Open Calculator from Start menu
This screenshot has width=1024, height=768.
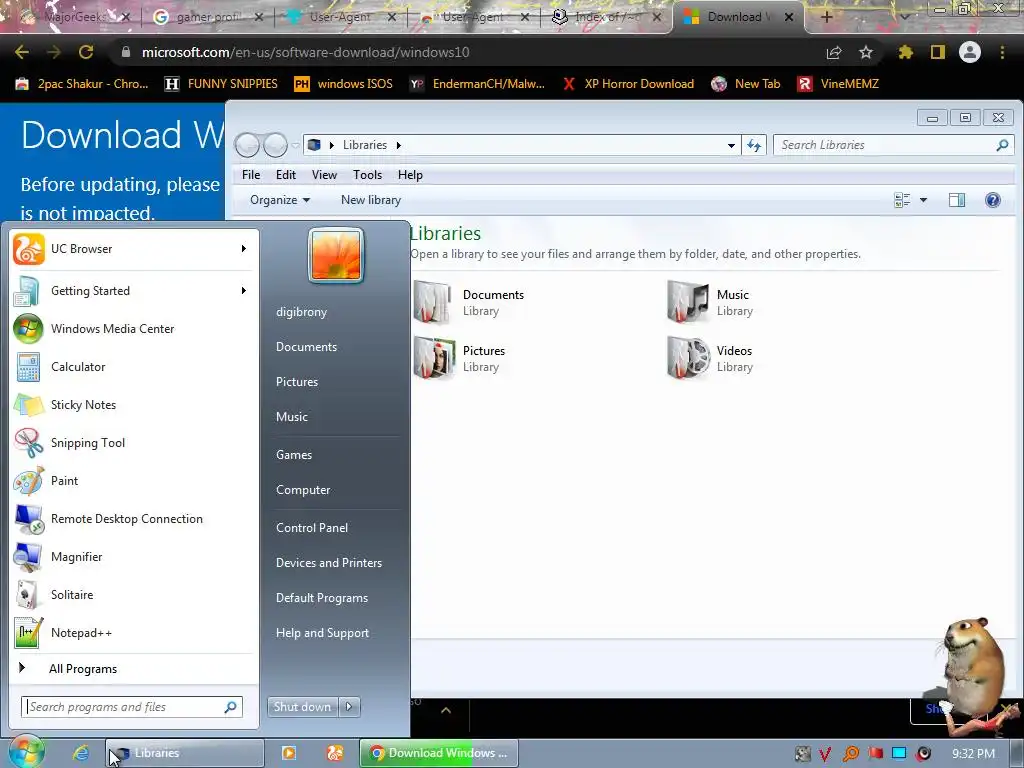pyautogui.click(x=134, y=366)
